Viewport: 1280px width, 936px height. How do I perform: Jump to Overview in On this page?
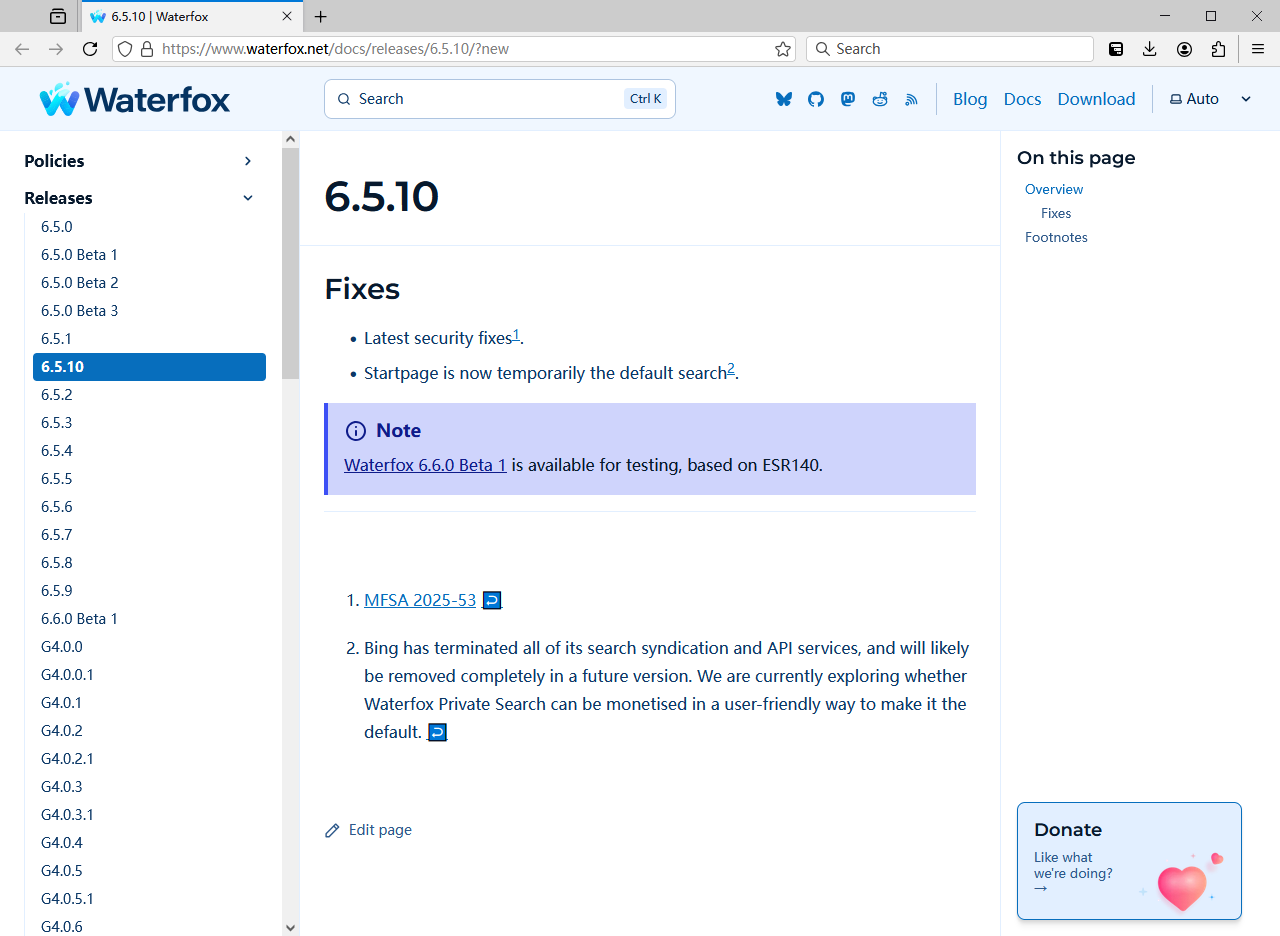pyautogui.click(x=1054, y=189)
